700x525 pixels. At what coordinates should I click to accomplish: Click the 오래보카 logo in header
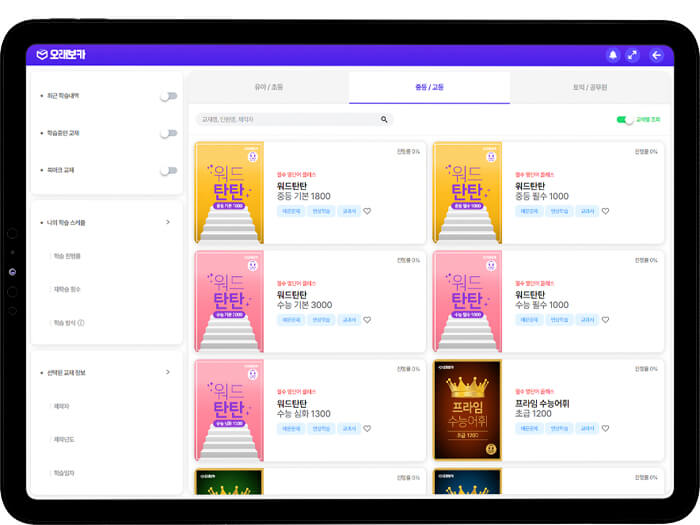pyautogui.click(x=61, y=54)
